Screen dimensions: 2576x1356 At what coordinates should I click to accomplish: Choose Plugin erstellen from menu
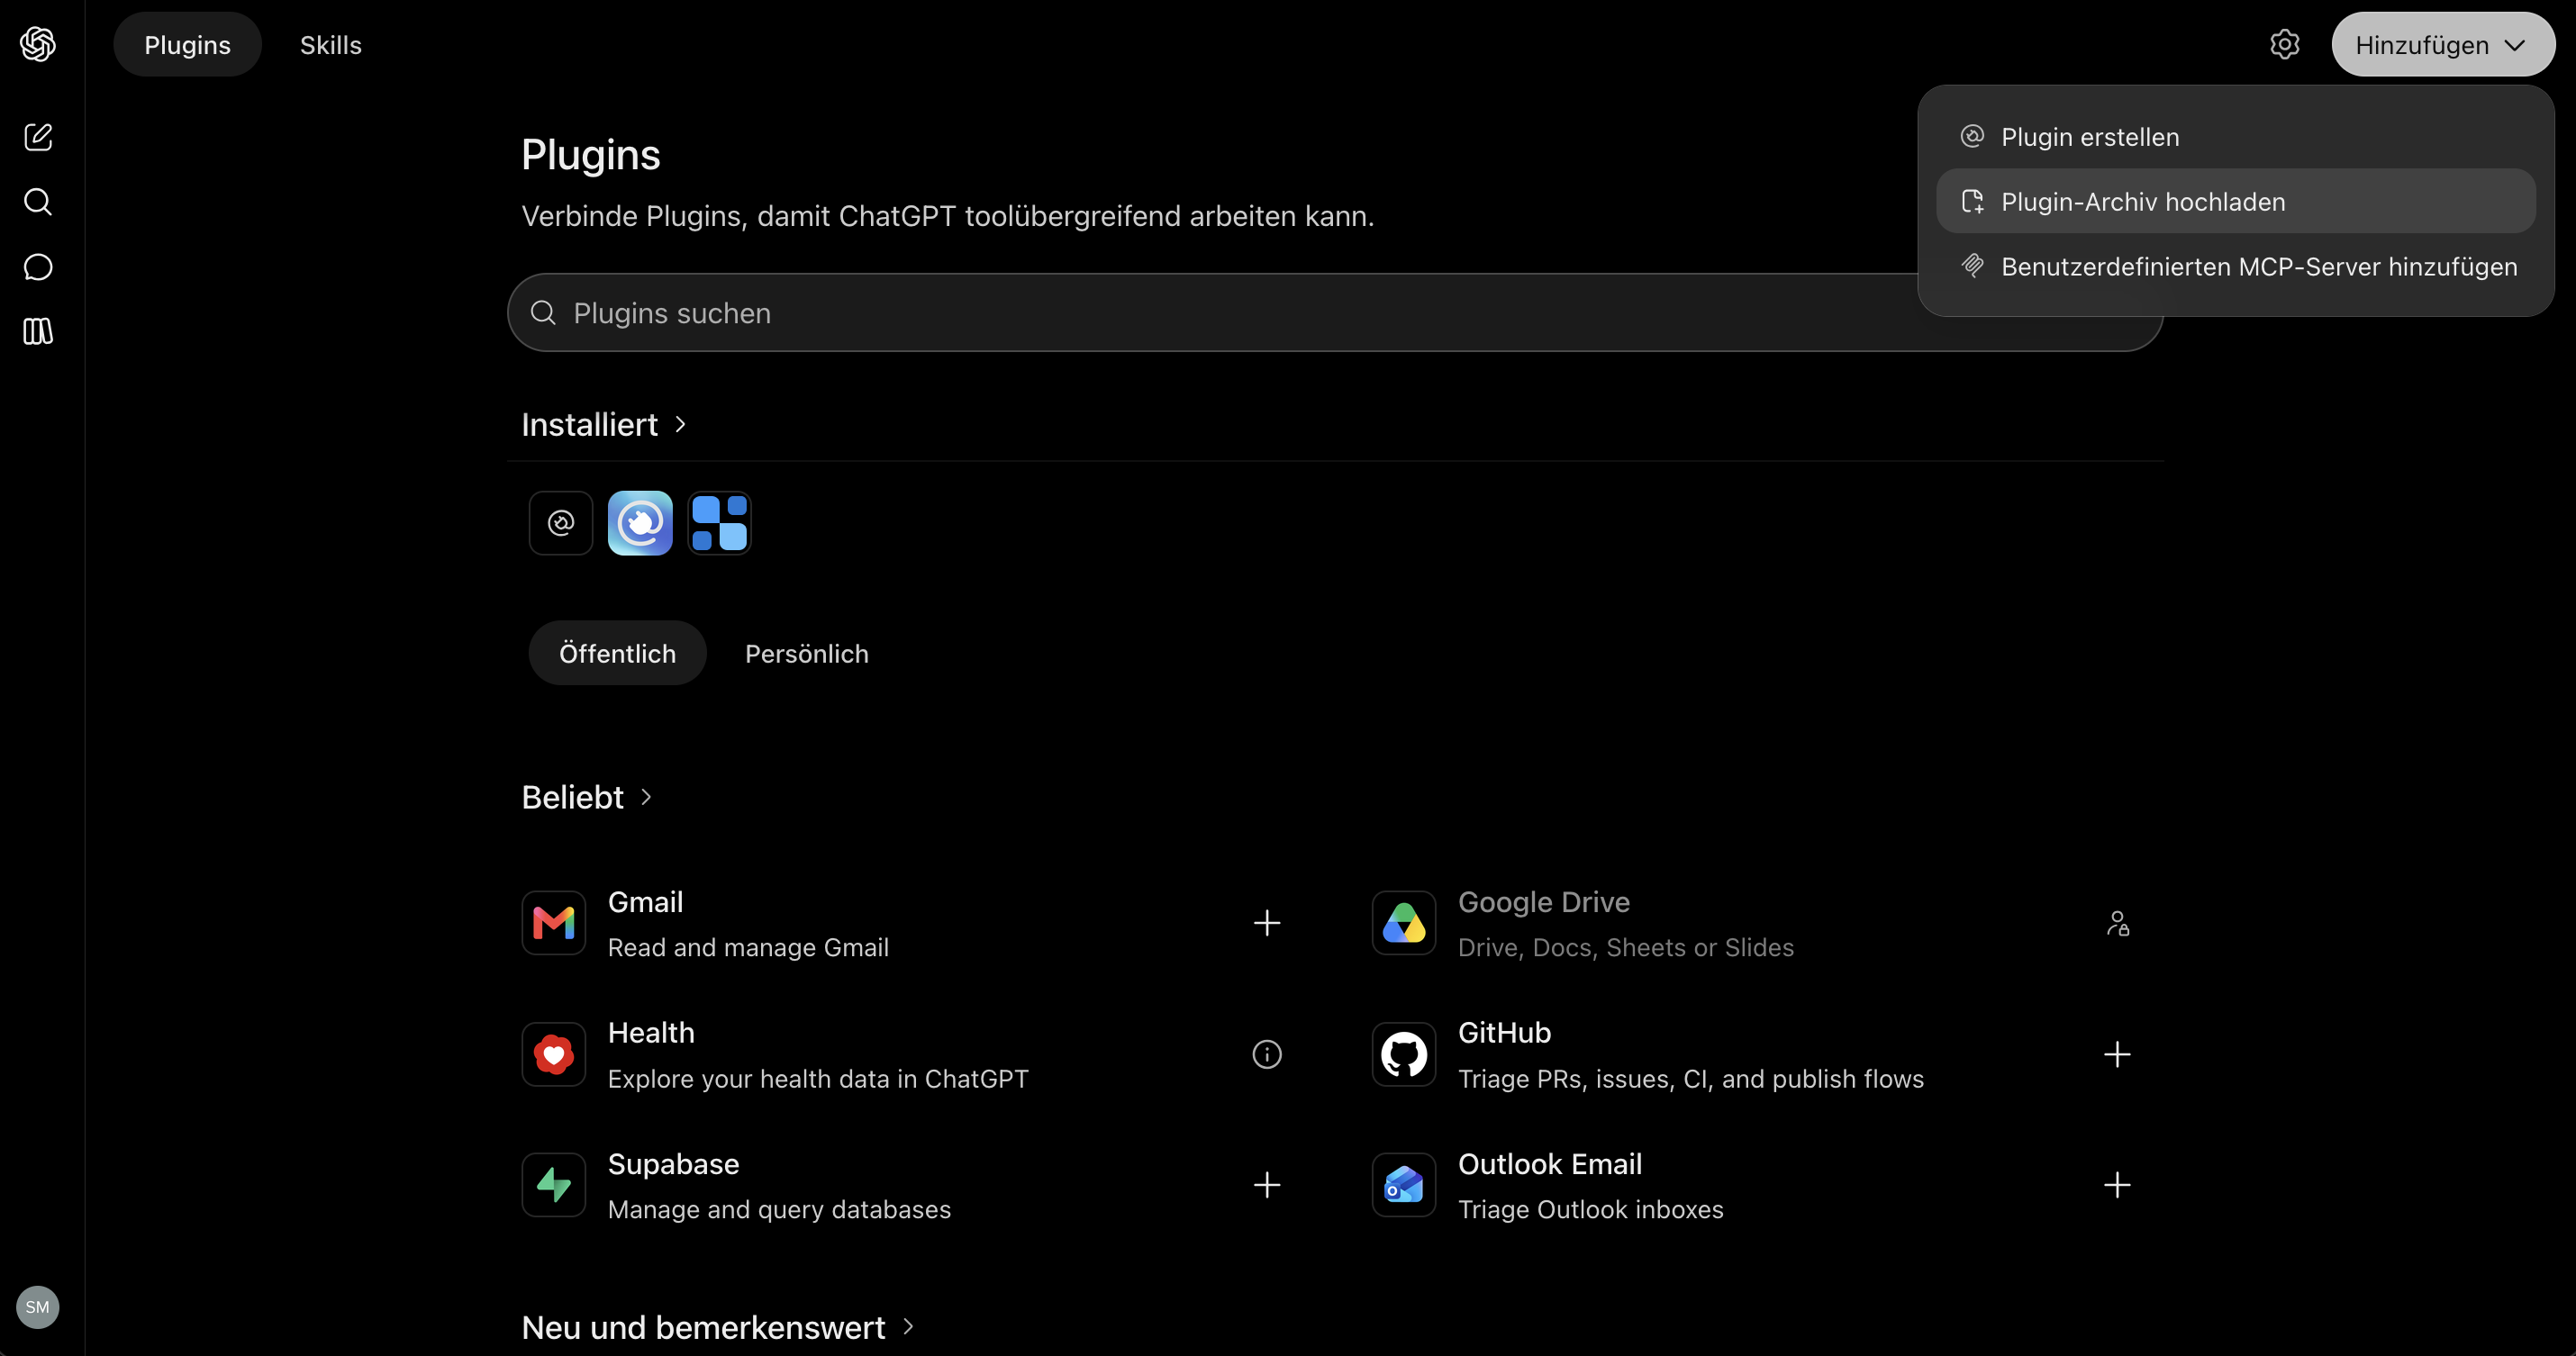(2236, 137)
